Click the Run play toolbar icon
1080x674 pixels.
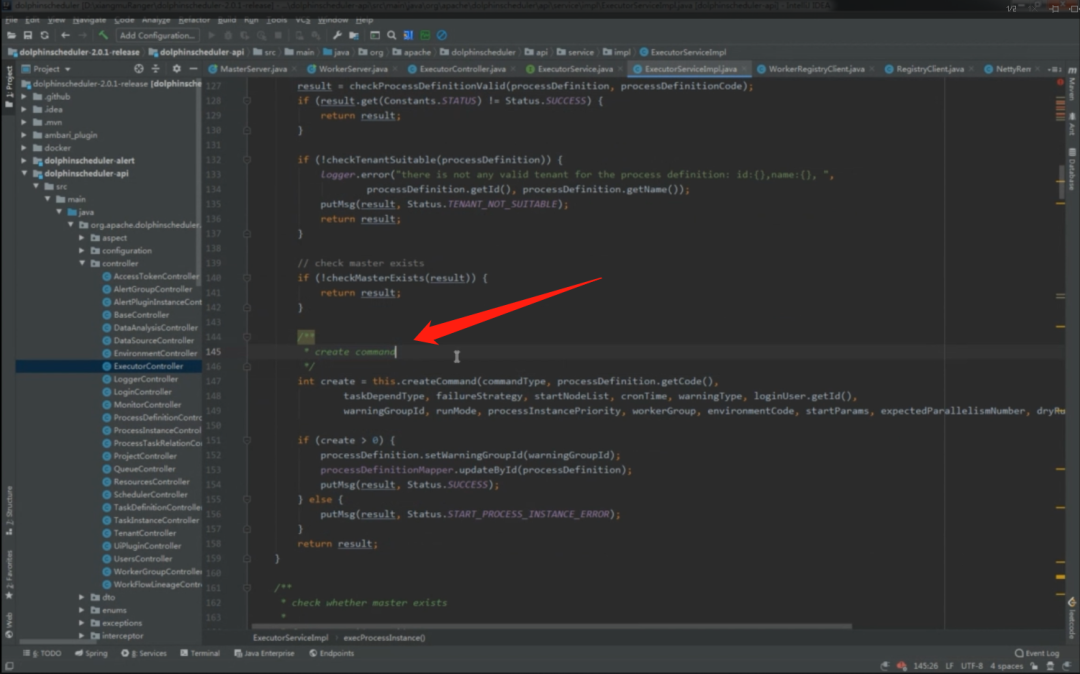(211, 35)
